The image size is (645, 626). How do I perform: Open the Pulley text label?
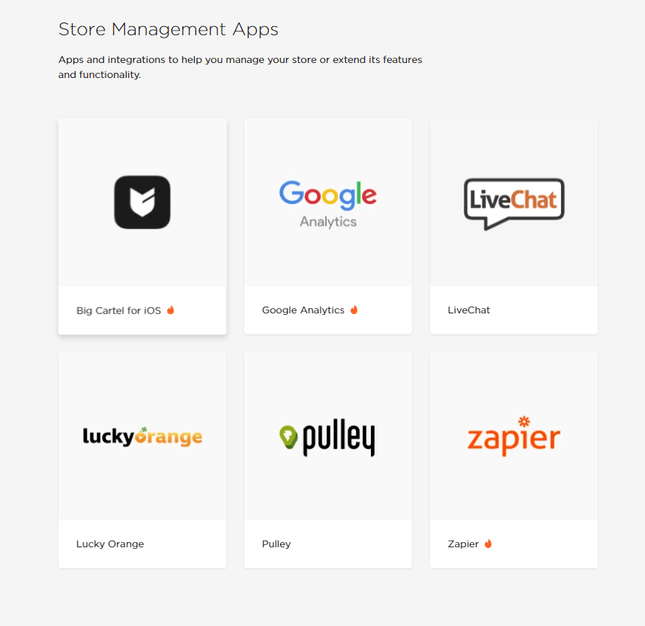click(x=276, y=544)
